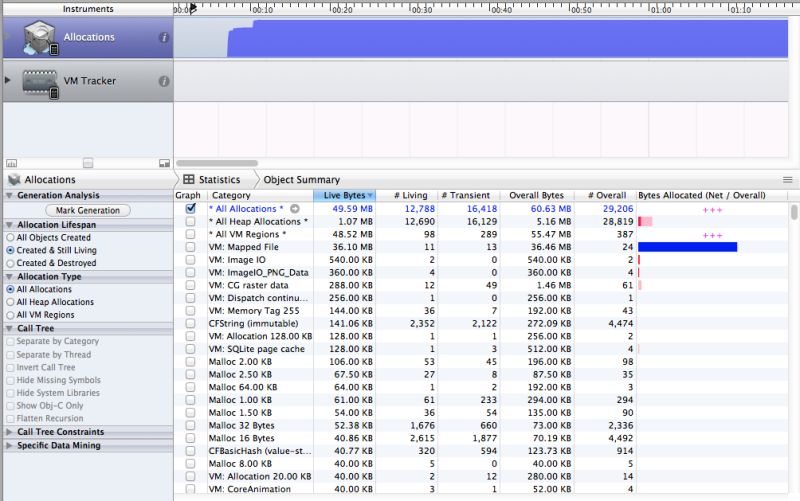Collapse the Call Tree section
This screenshot has height=501, width=800.
(9, 329)
